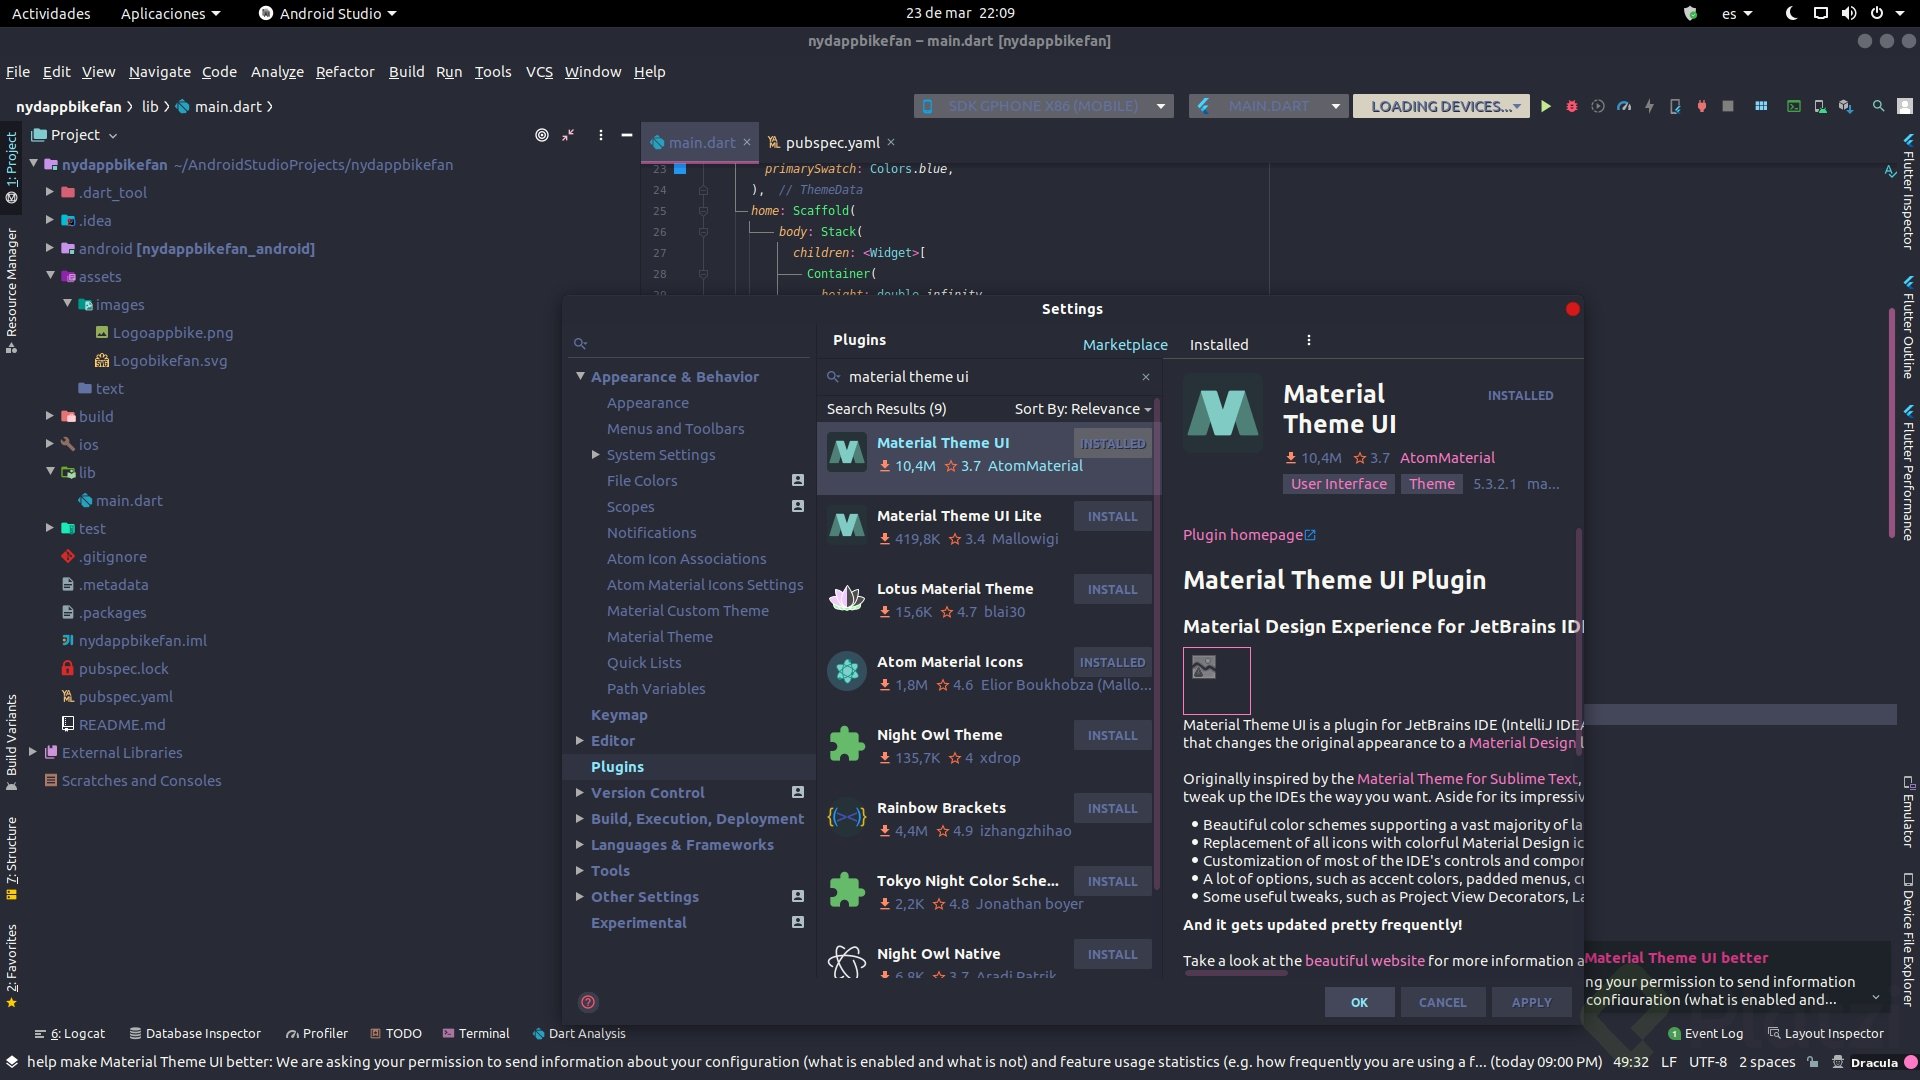Install the Night Owl Theme plugin
Image resolution: width=1920 pixels, height=1080 pixels.
pos(1112,736)
